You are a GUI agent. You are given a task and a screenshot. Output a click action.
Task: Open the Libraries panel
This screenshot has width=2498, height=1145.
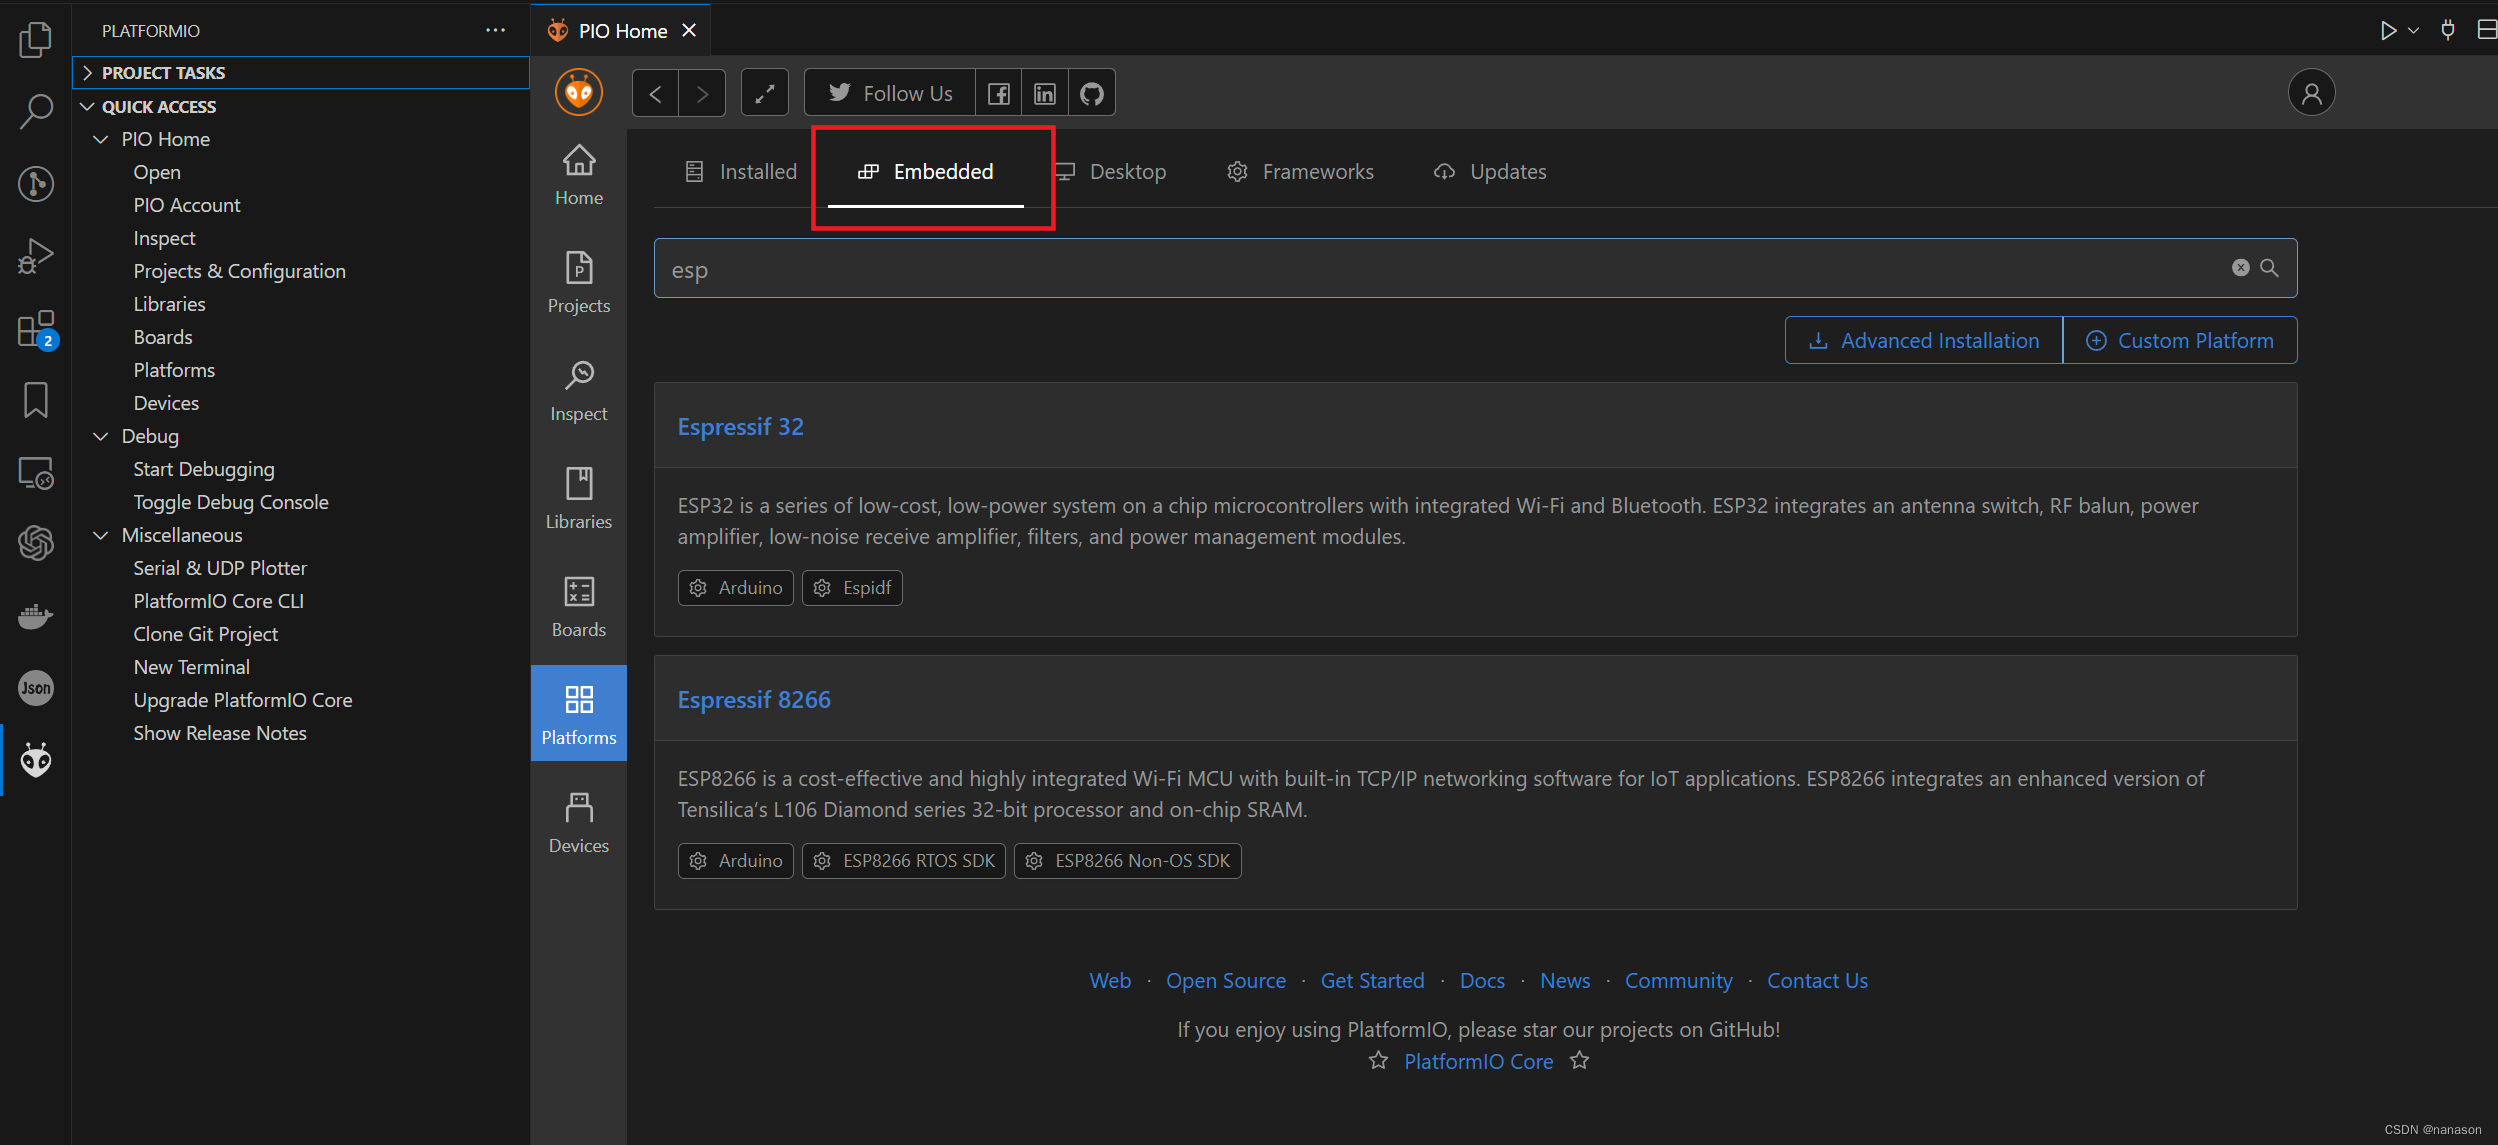[578, 498]
